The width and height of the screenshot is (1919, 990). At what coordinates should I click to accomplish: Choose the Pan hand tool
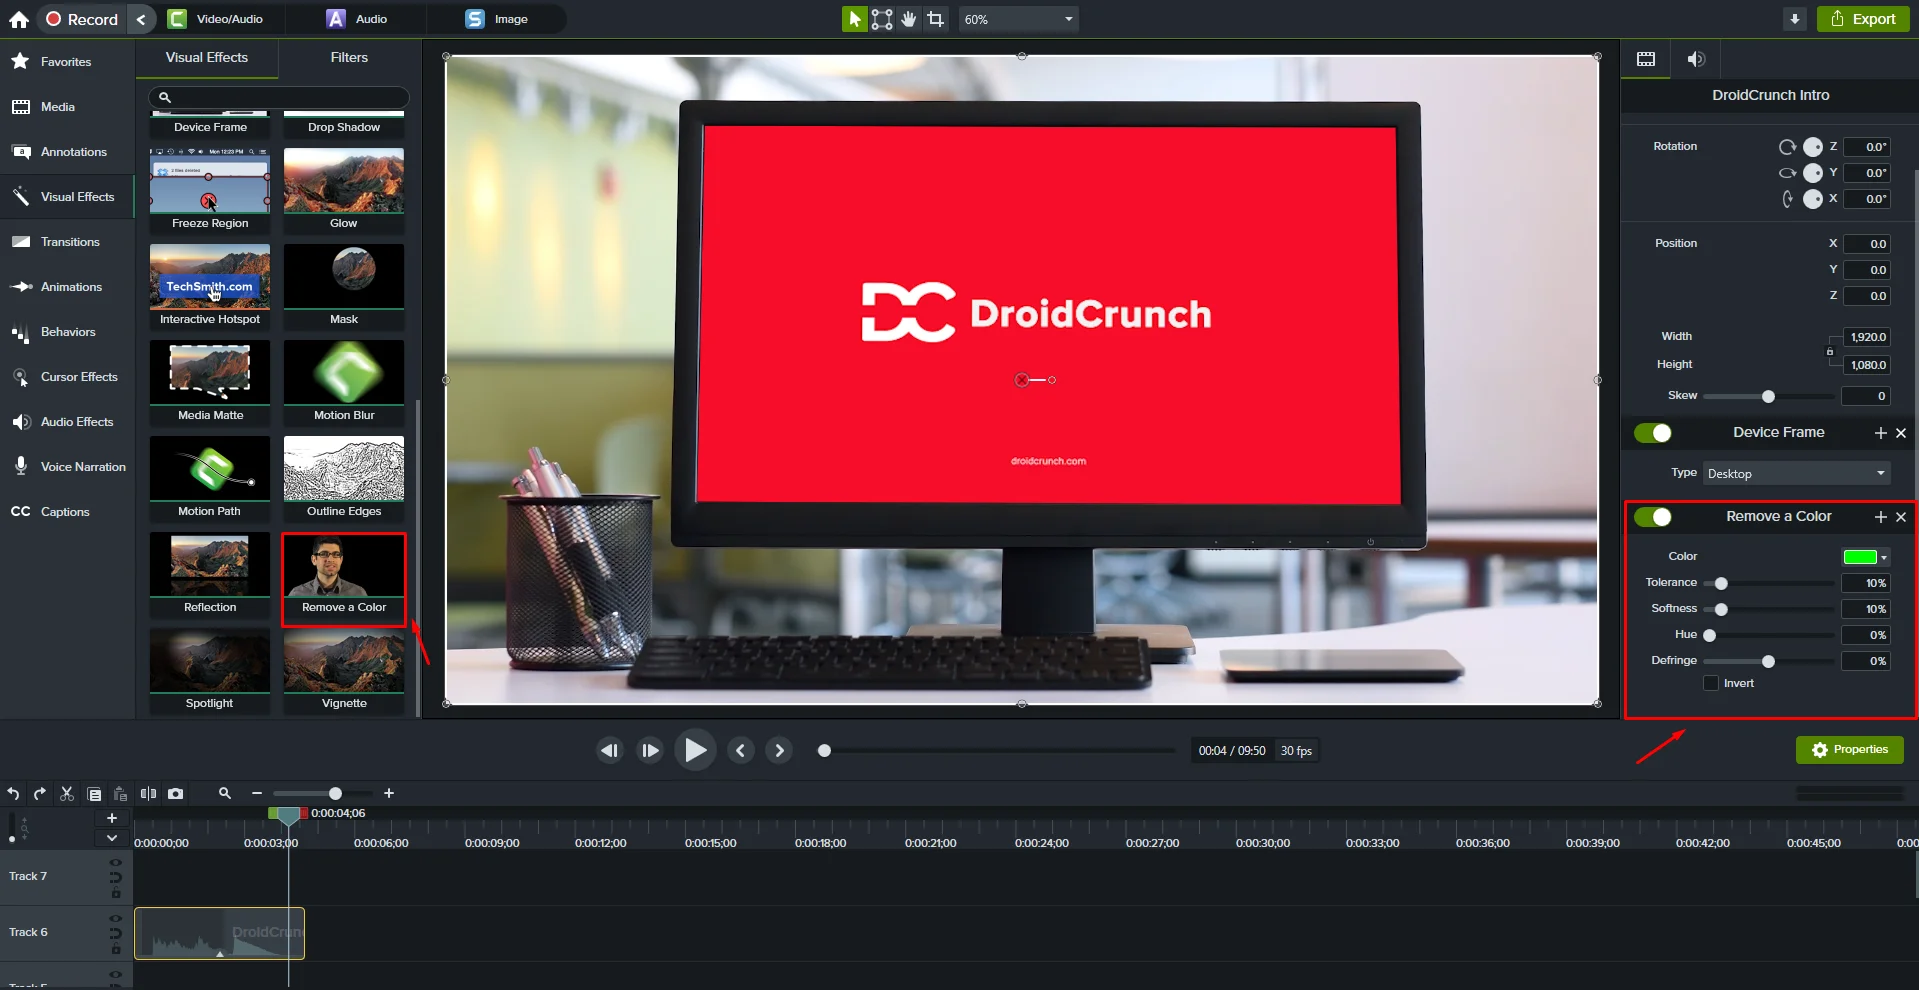point(909,19)
